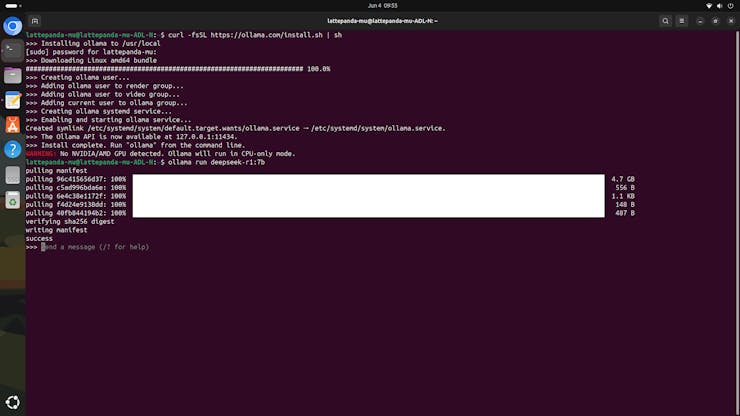Click the API address 127.0.0.1:11434 line
Viewport: 740px width, 416px height.
coord(131,136)
